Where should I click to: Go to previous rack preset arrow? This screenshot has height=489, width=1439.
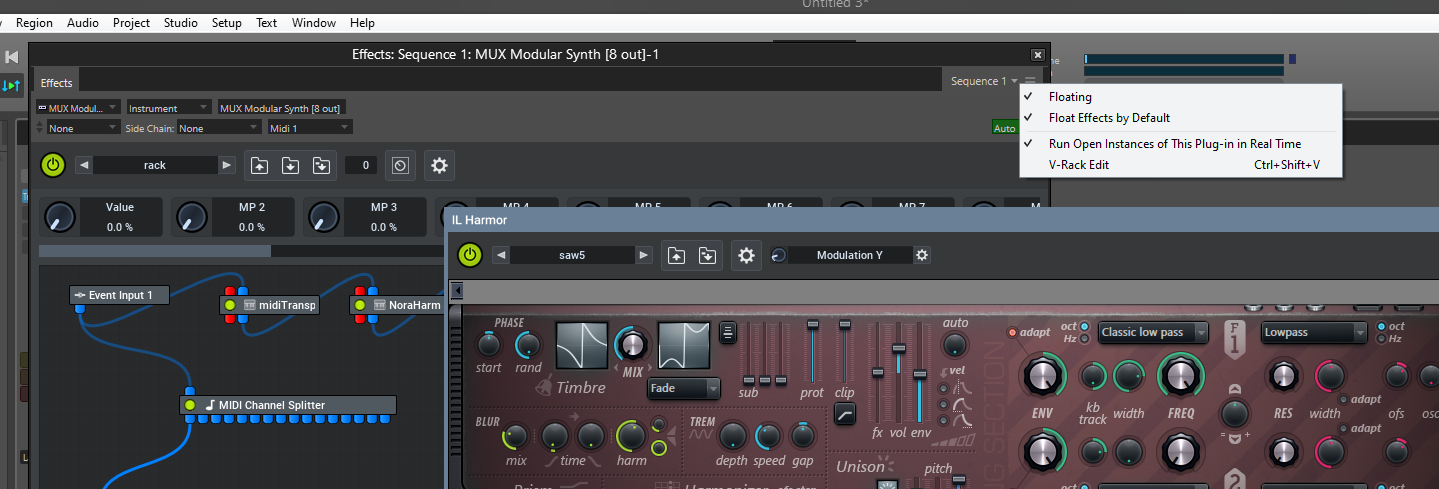84,165
